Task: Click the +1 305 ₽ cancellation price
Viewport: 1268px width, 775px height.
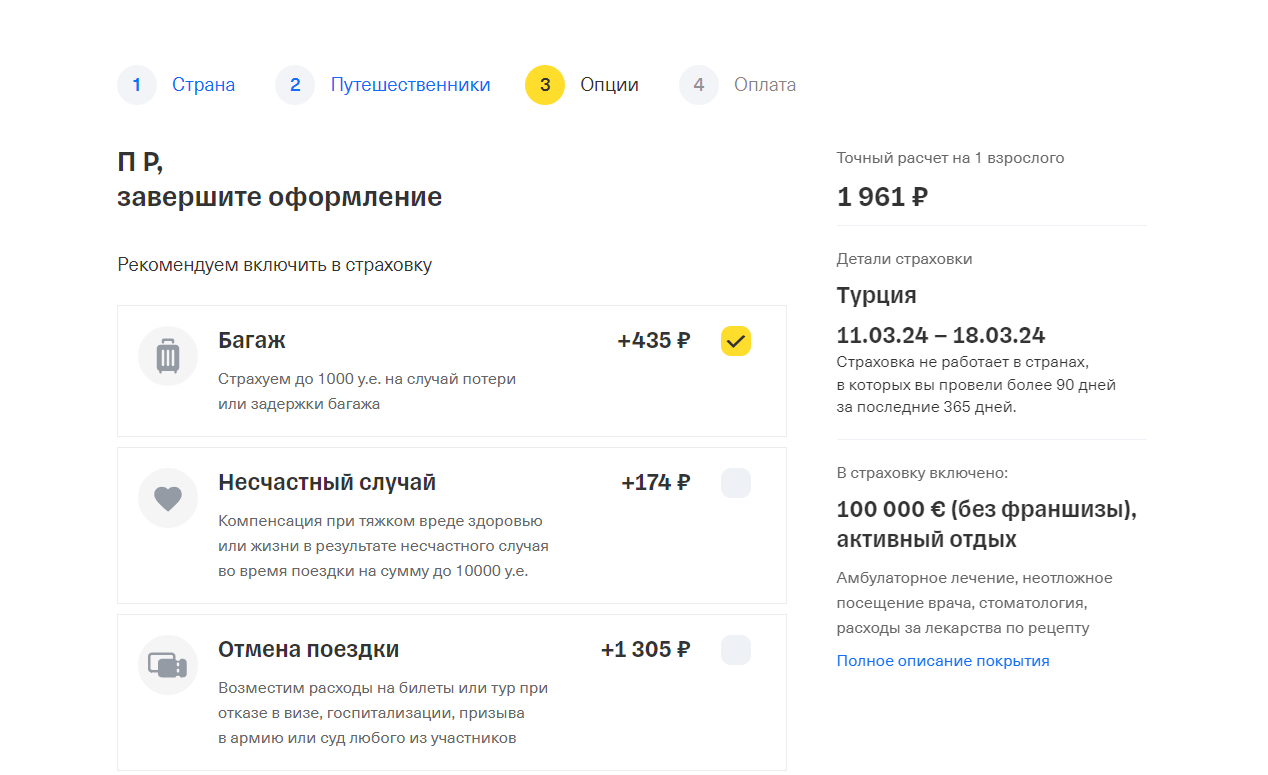Action: click(x=646, y=650)
